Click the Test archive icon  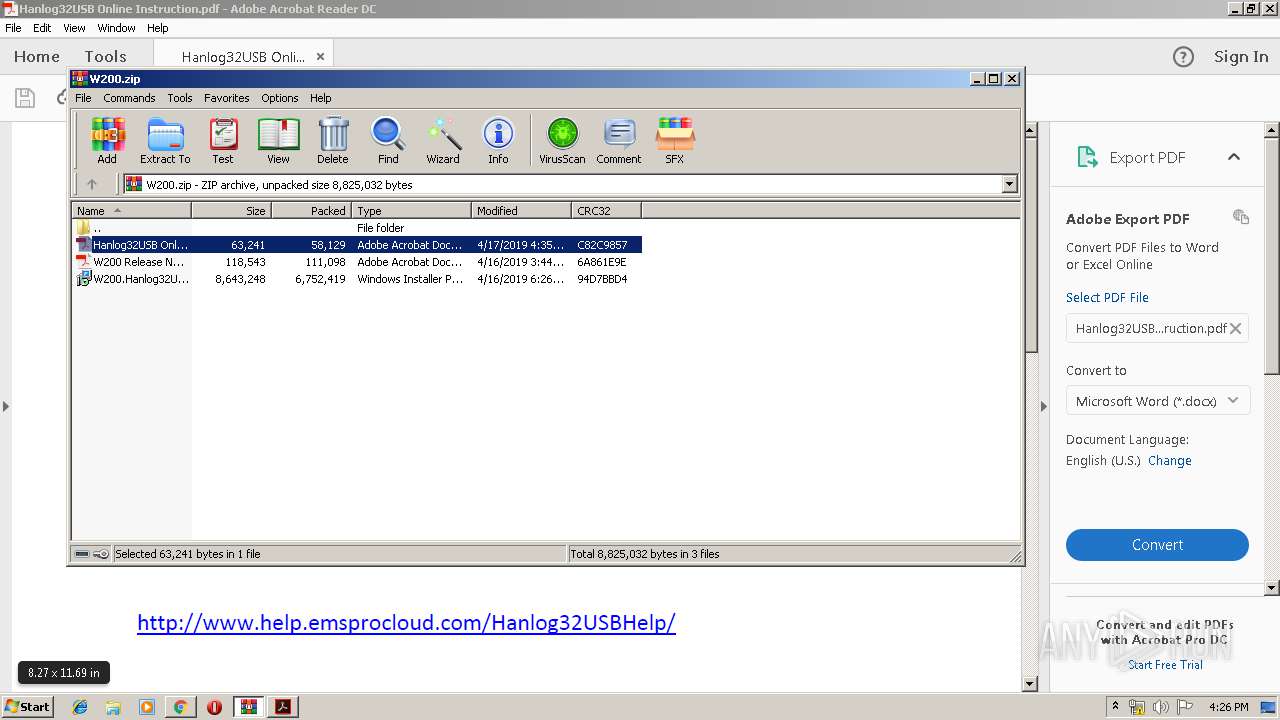point(223,140)
